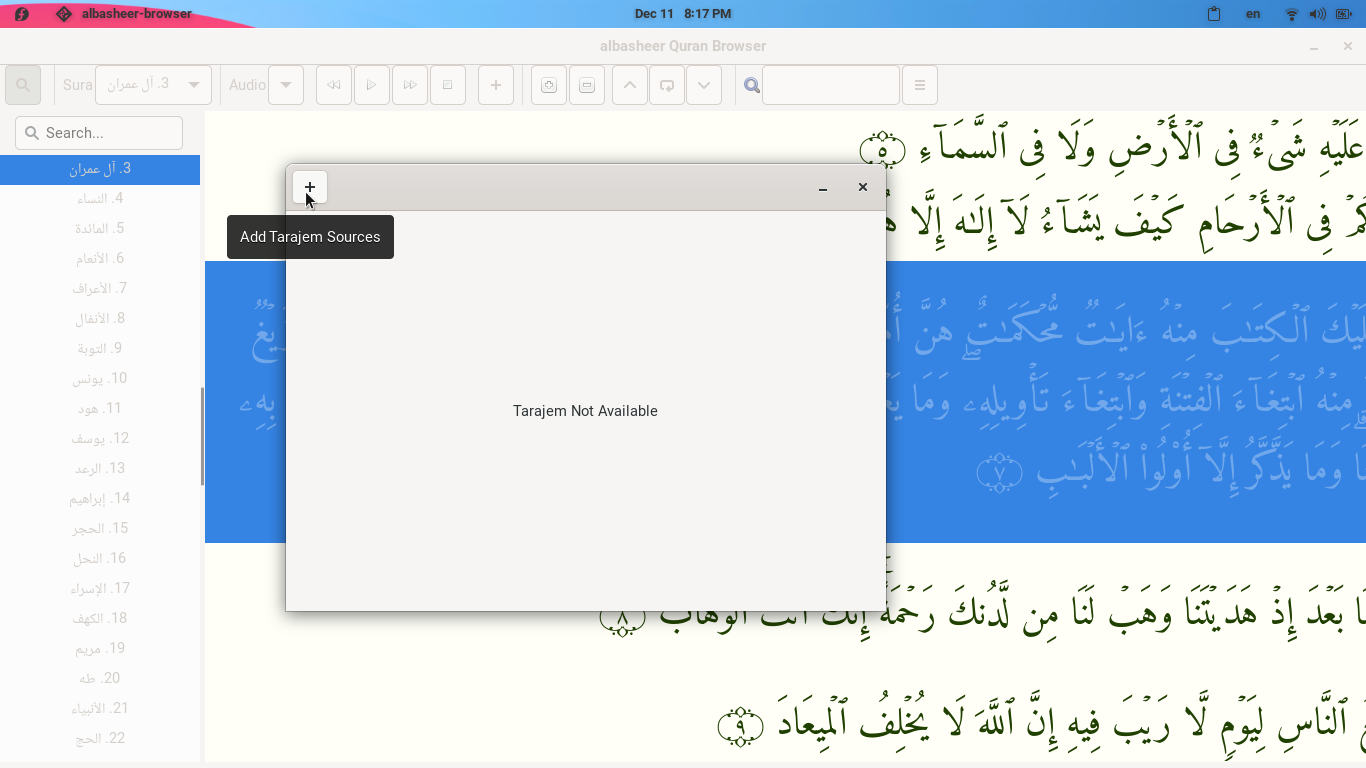Select sura 21. الأنبياء in sidebar
The height and width of the screenshot is (768, 1366).
(100, 709)
